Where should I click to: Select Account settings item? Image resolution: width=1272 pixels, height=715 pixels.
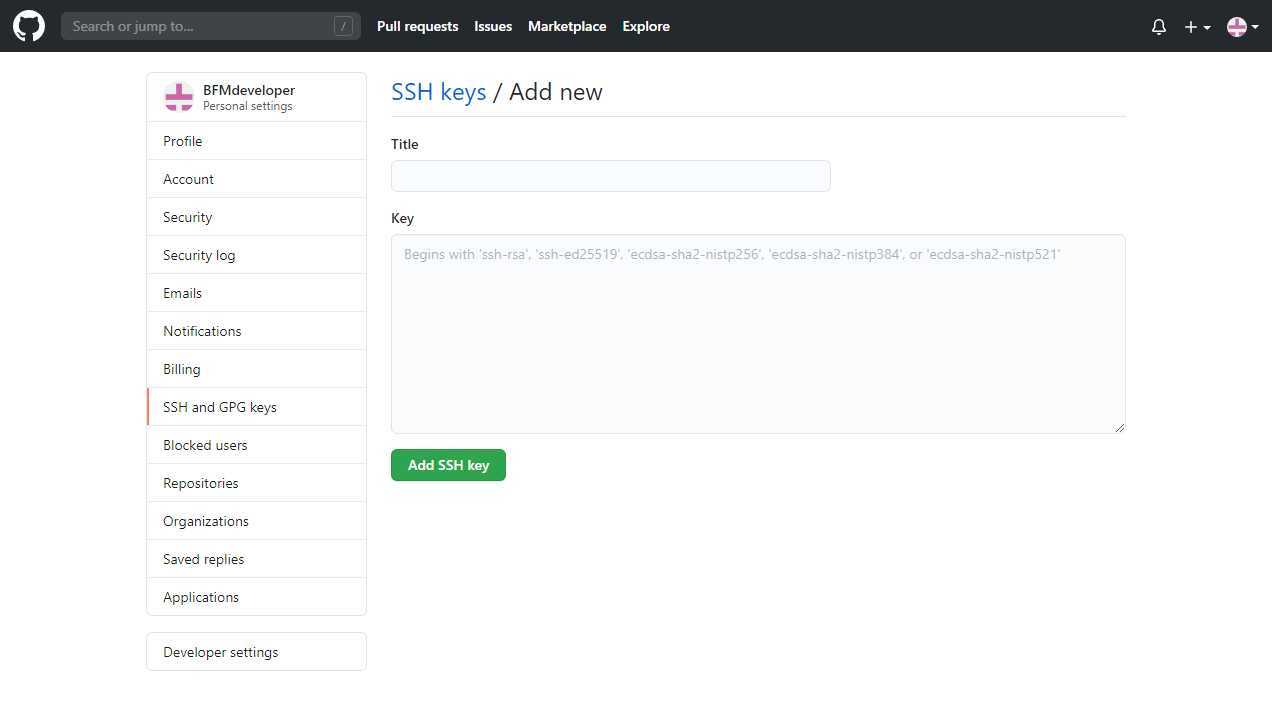[256, 179]
